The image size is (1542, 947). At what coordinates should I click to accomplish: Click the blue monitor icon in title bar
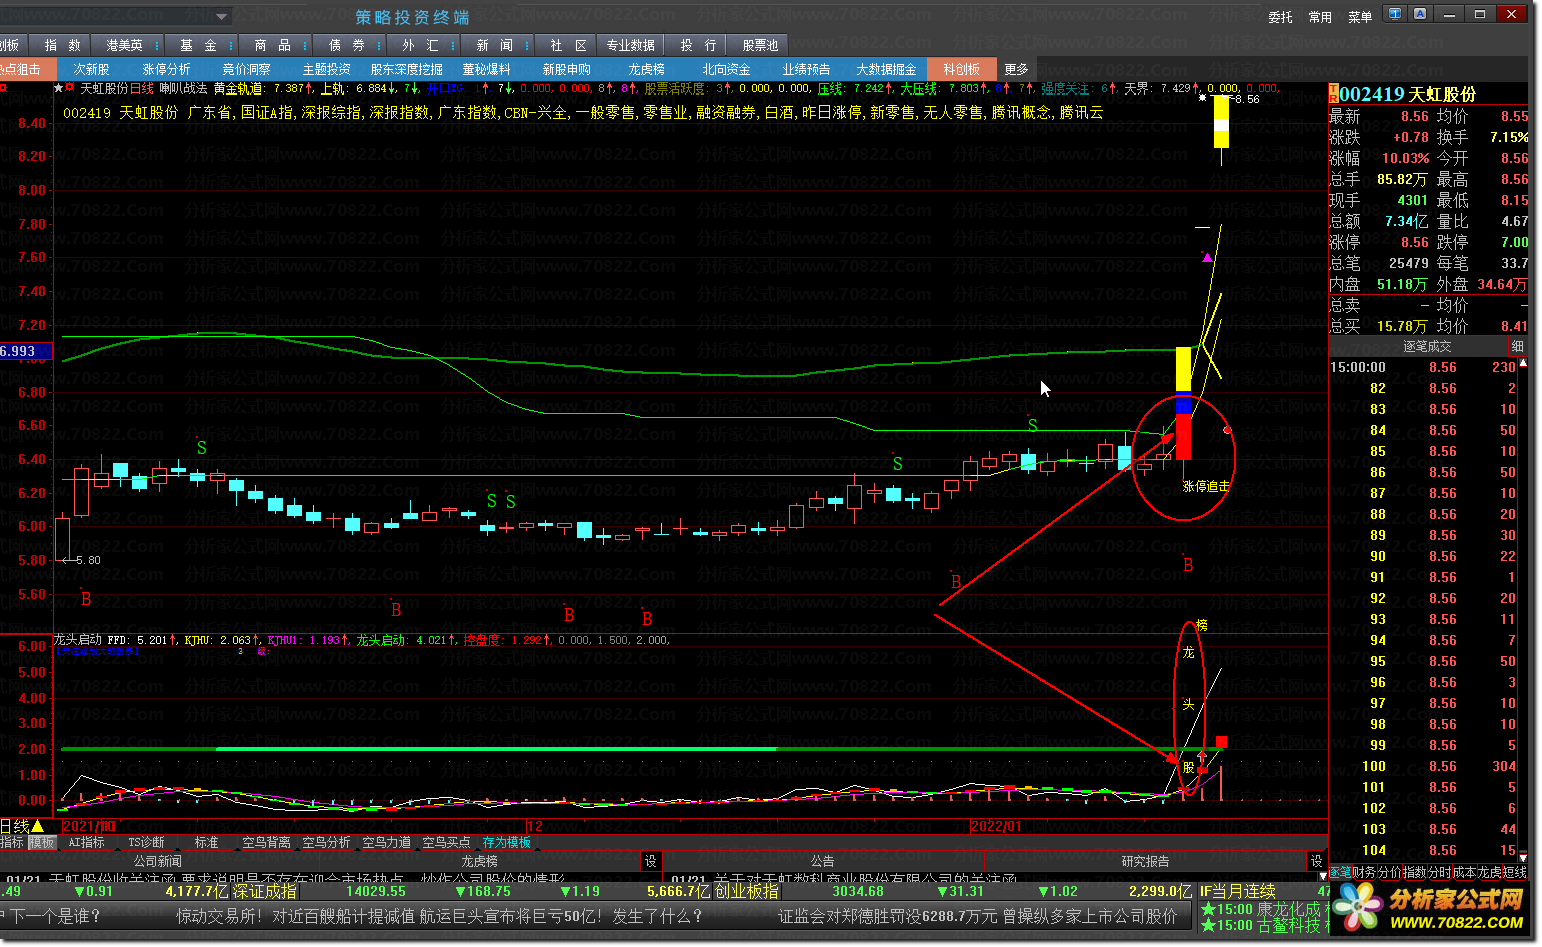point(1395,14)
